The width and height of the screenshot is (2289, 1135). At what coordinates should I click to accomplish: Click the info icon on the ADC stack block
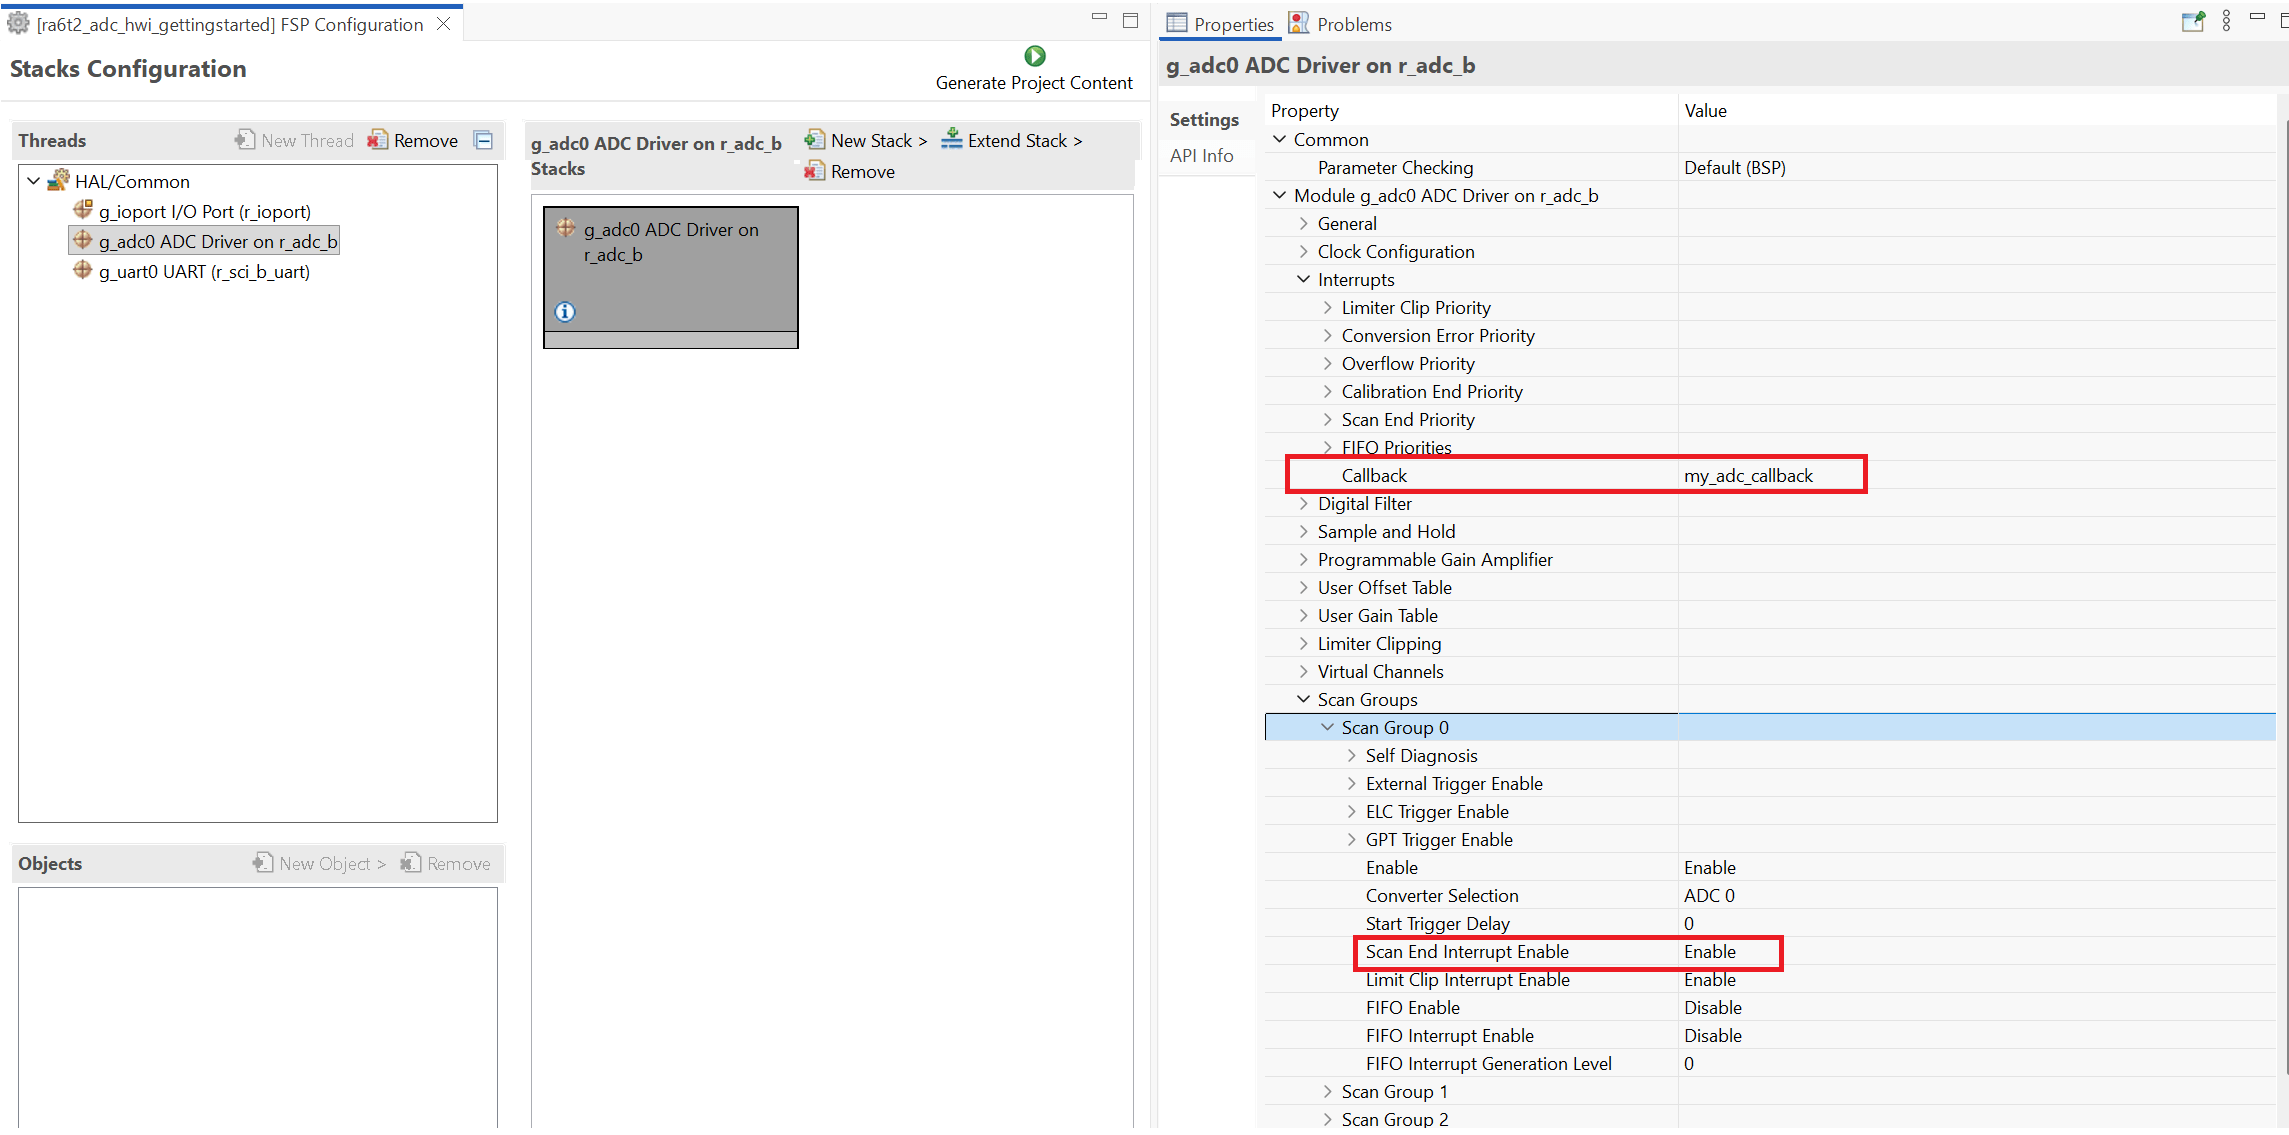565,312
